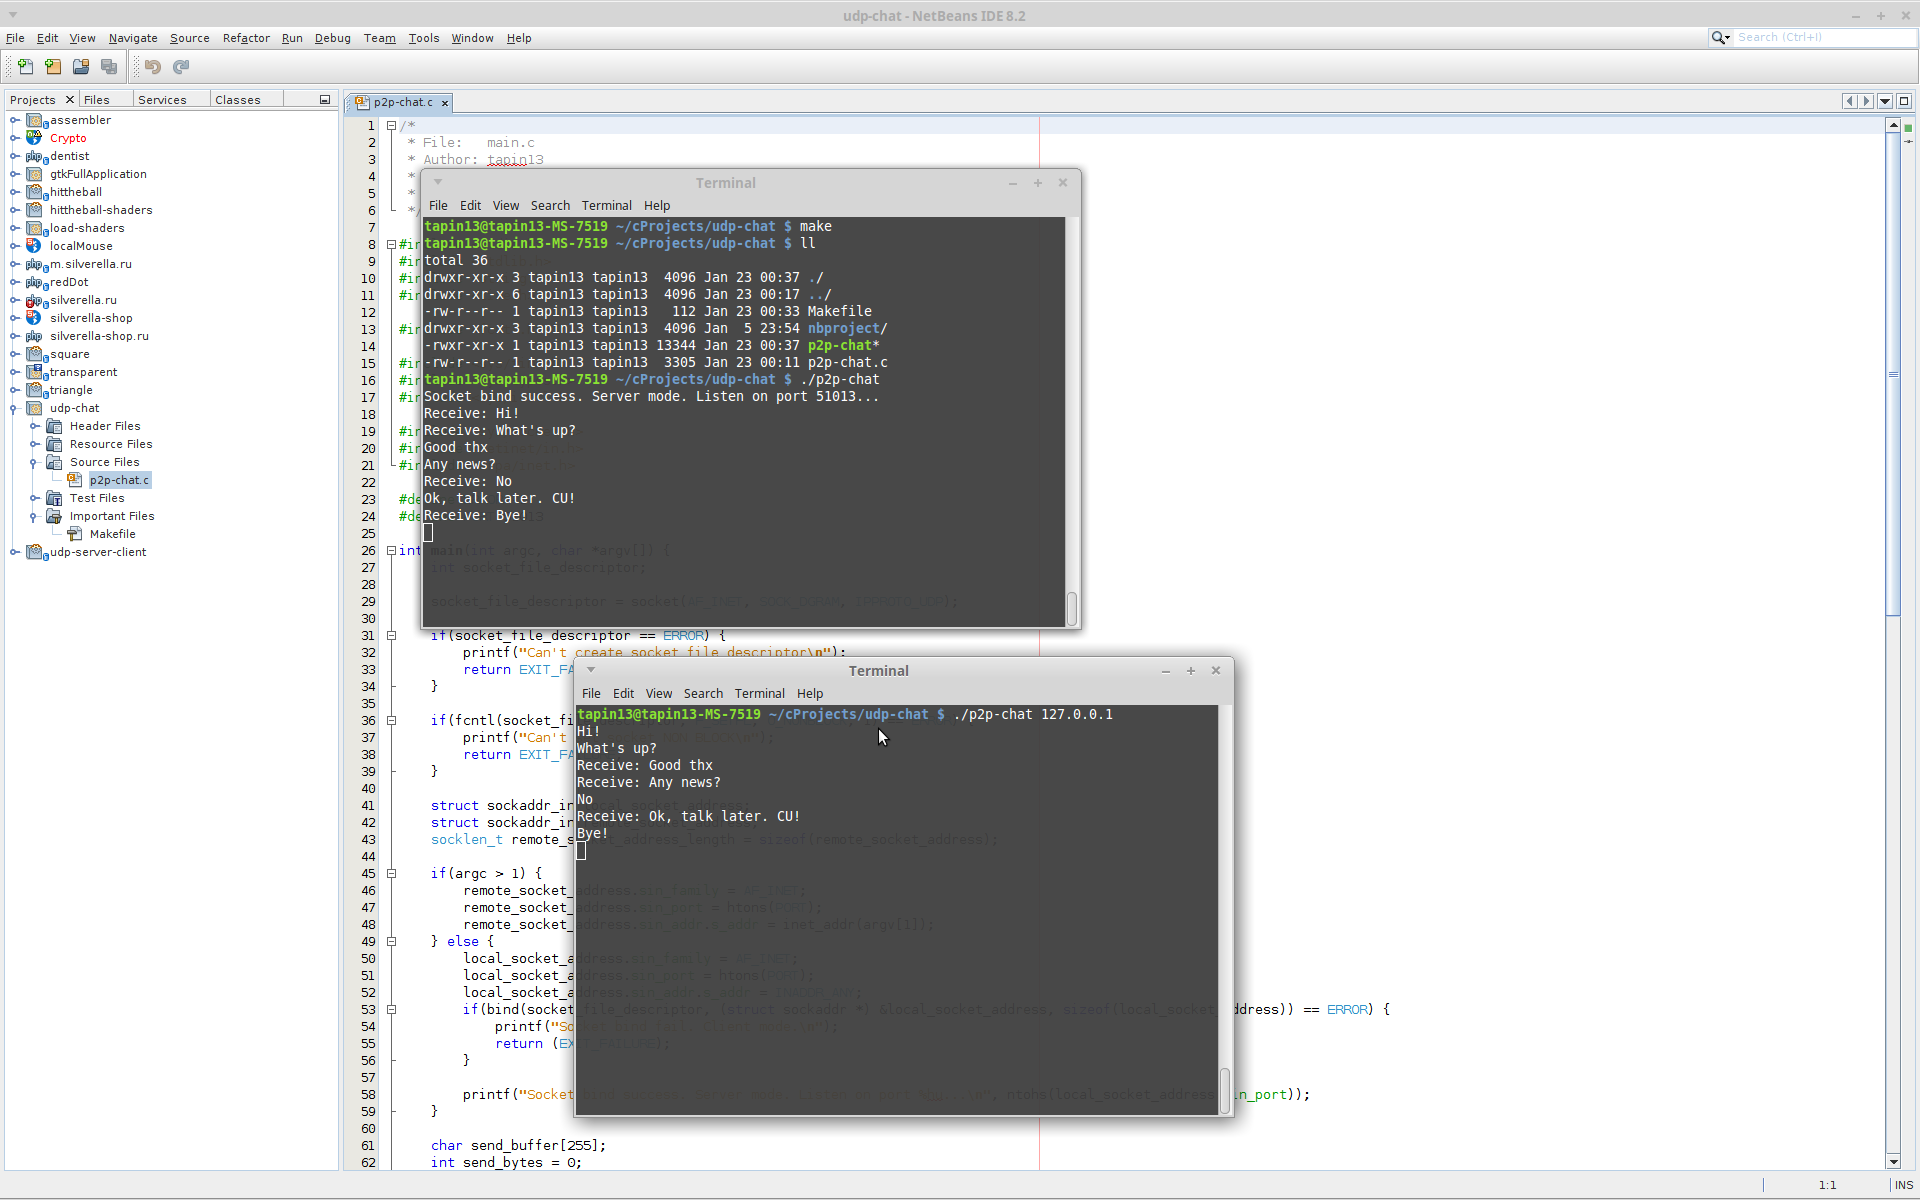
Task: Expand the Header Files tree node
Action: [35, 426]
